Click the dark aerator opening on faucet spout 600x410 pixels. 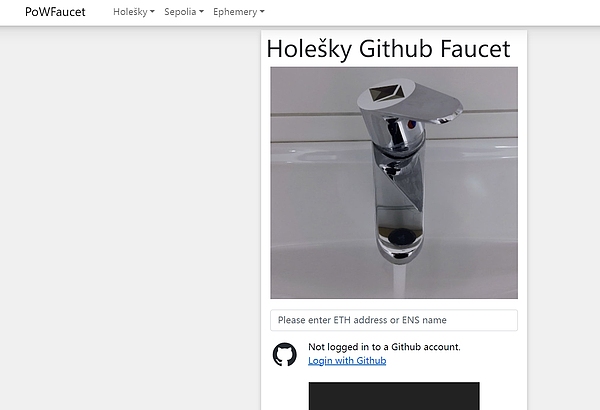pos(400,236)
